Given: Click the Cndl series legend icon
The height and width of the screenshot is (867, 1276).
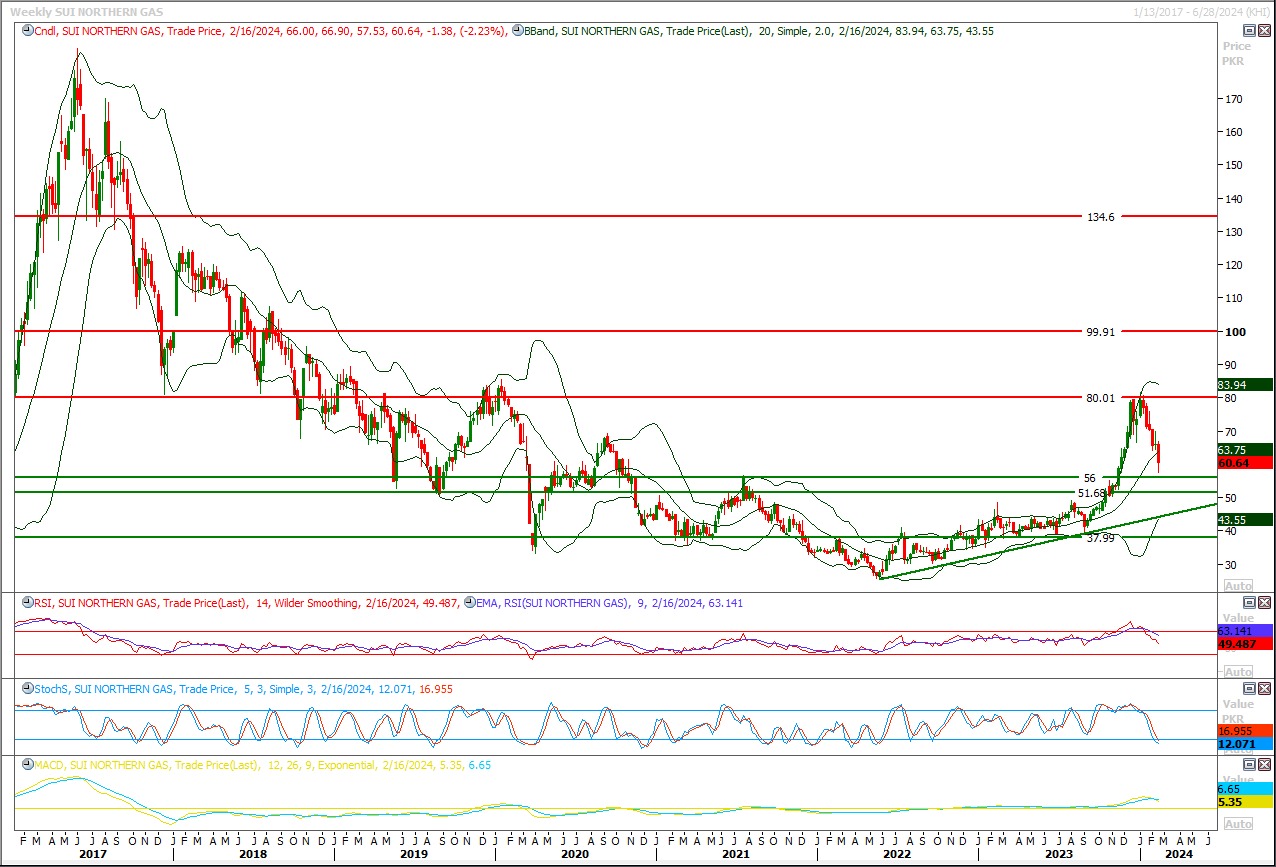Looking at the screenshot, I should tap(26, 31).
